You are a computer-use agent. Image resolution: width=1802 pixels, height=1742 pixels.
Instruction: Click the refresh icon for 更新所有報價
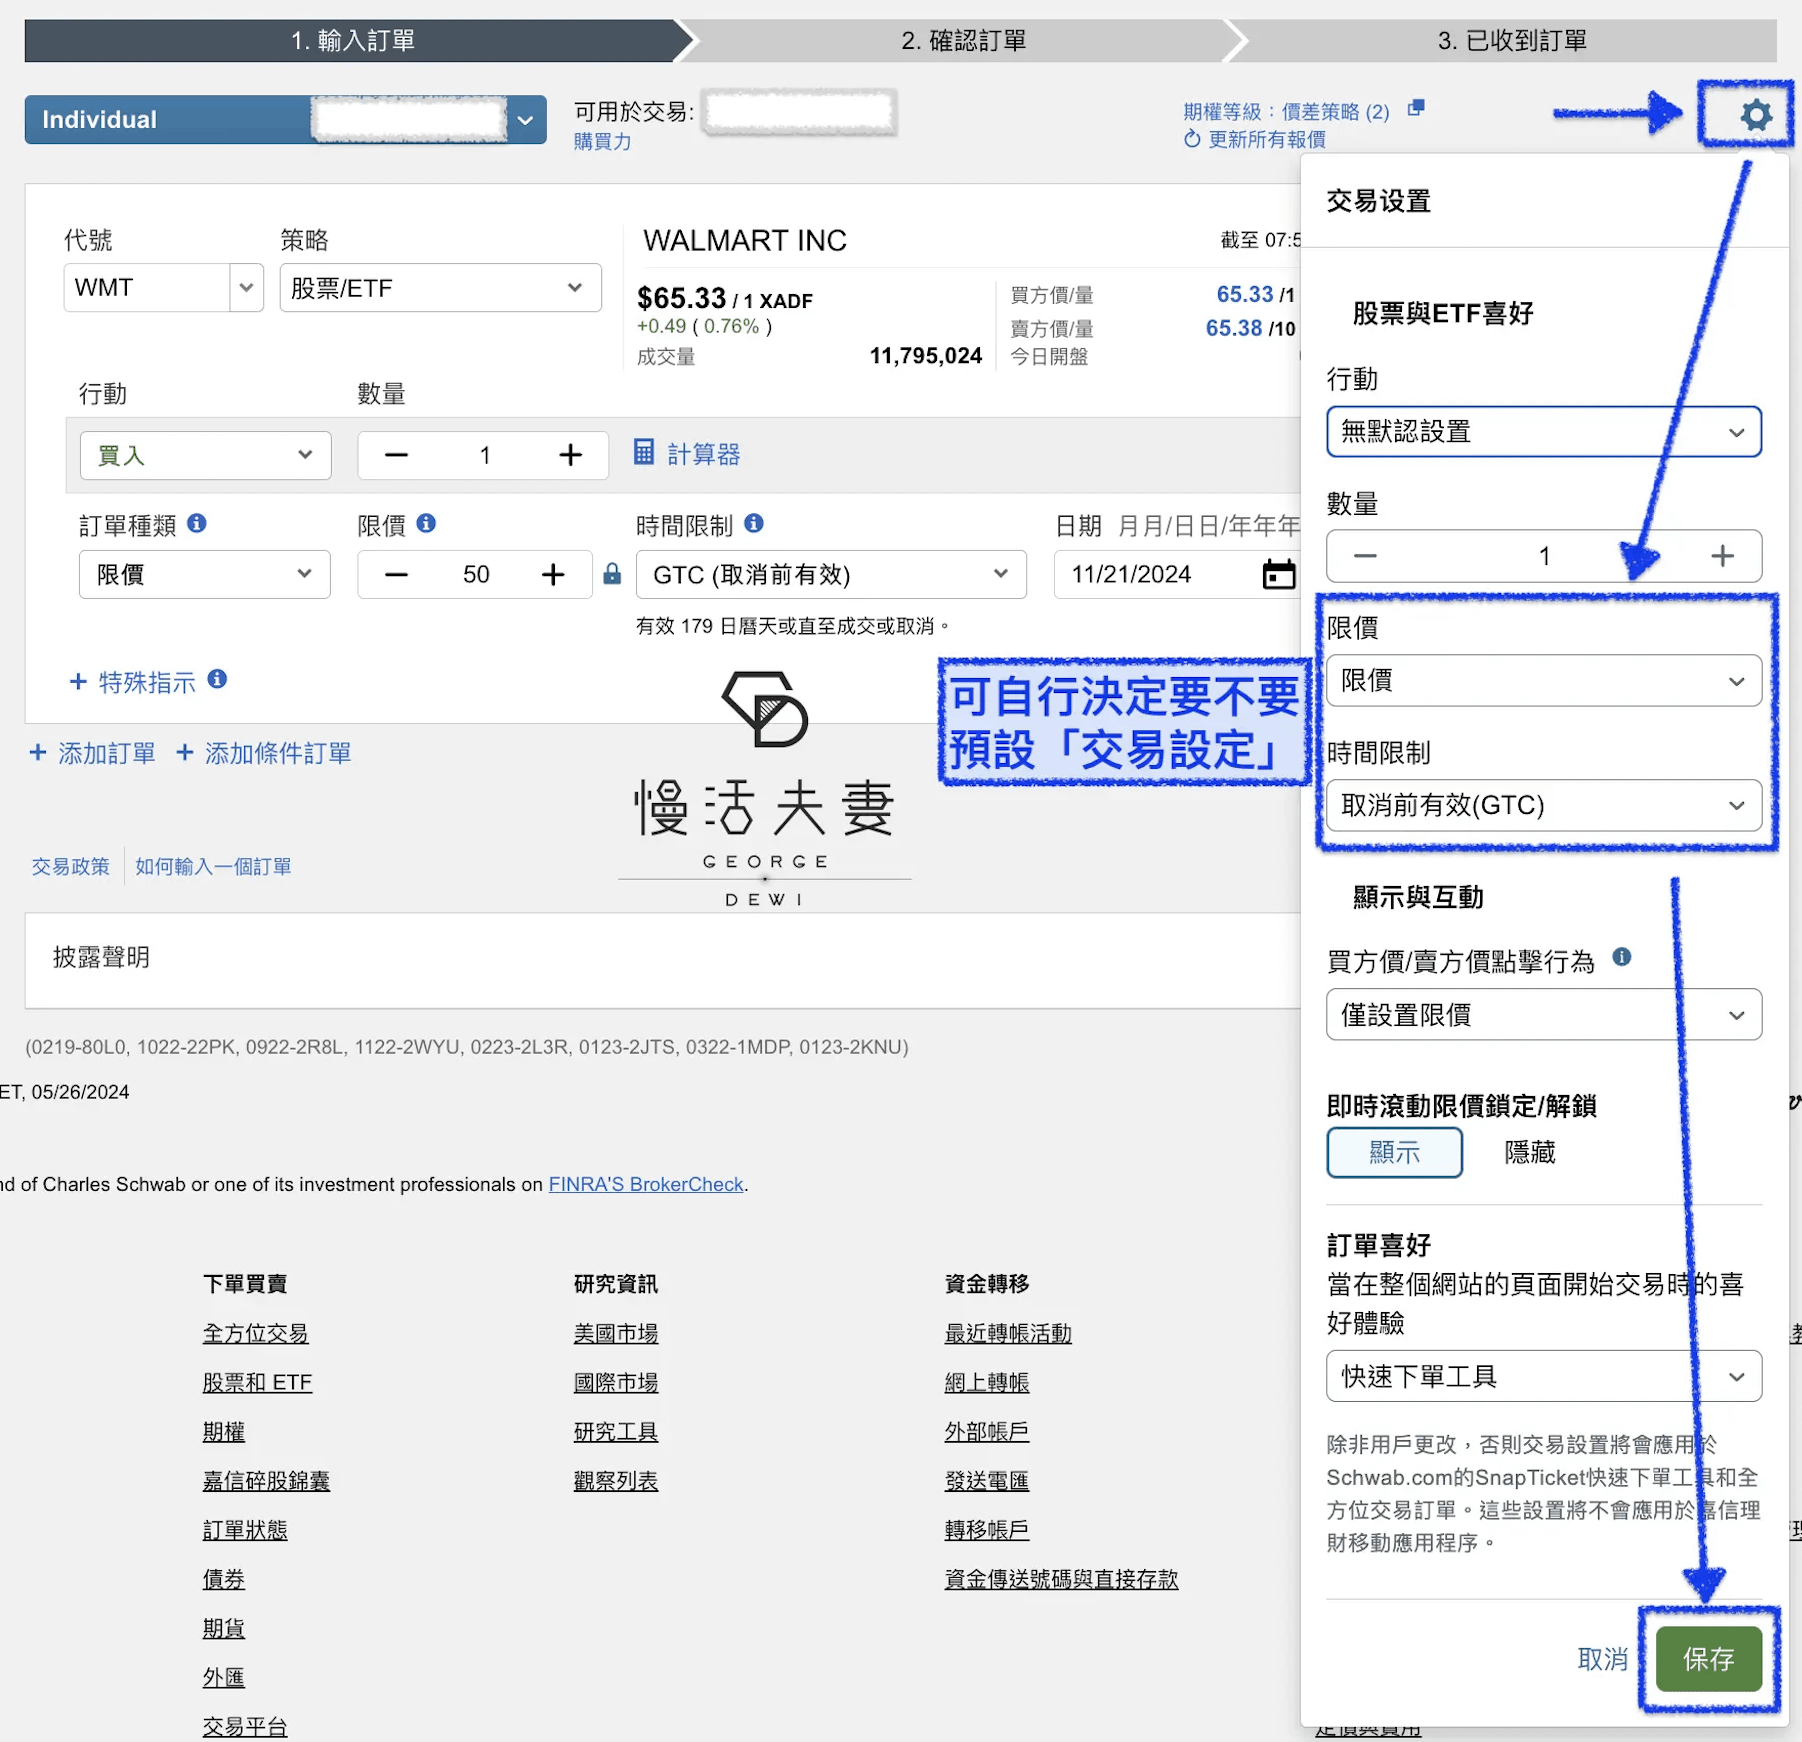tap(1192, 139)
